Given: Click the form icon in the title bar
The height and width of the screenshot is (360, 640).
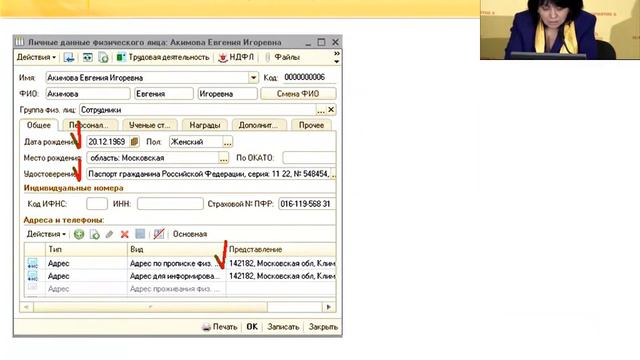Looking at the screenshot, I should click(x=20, y=42).
